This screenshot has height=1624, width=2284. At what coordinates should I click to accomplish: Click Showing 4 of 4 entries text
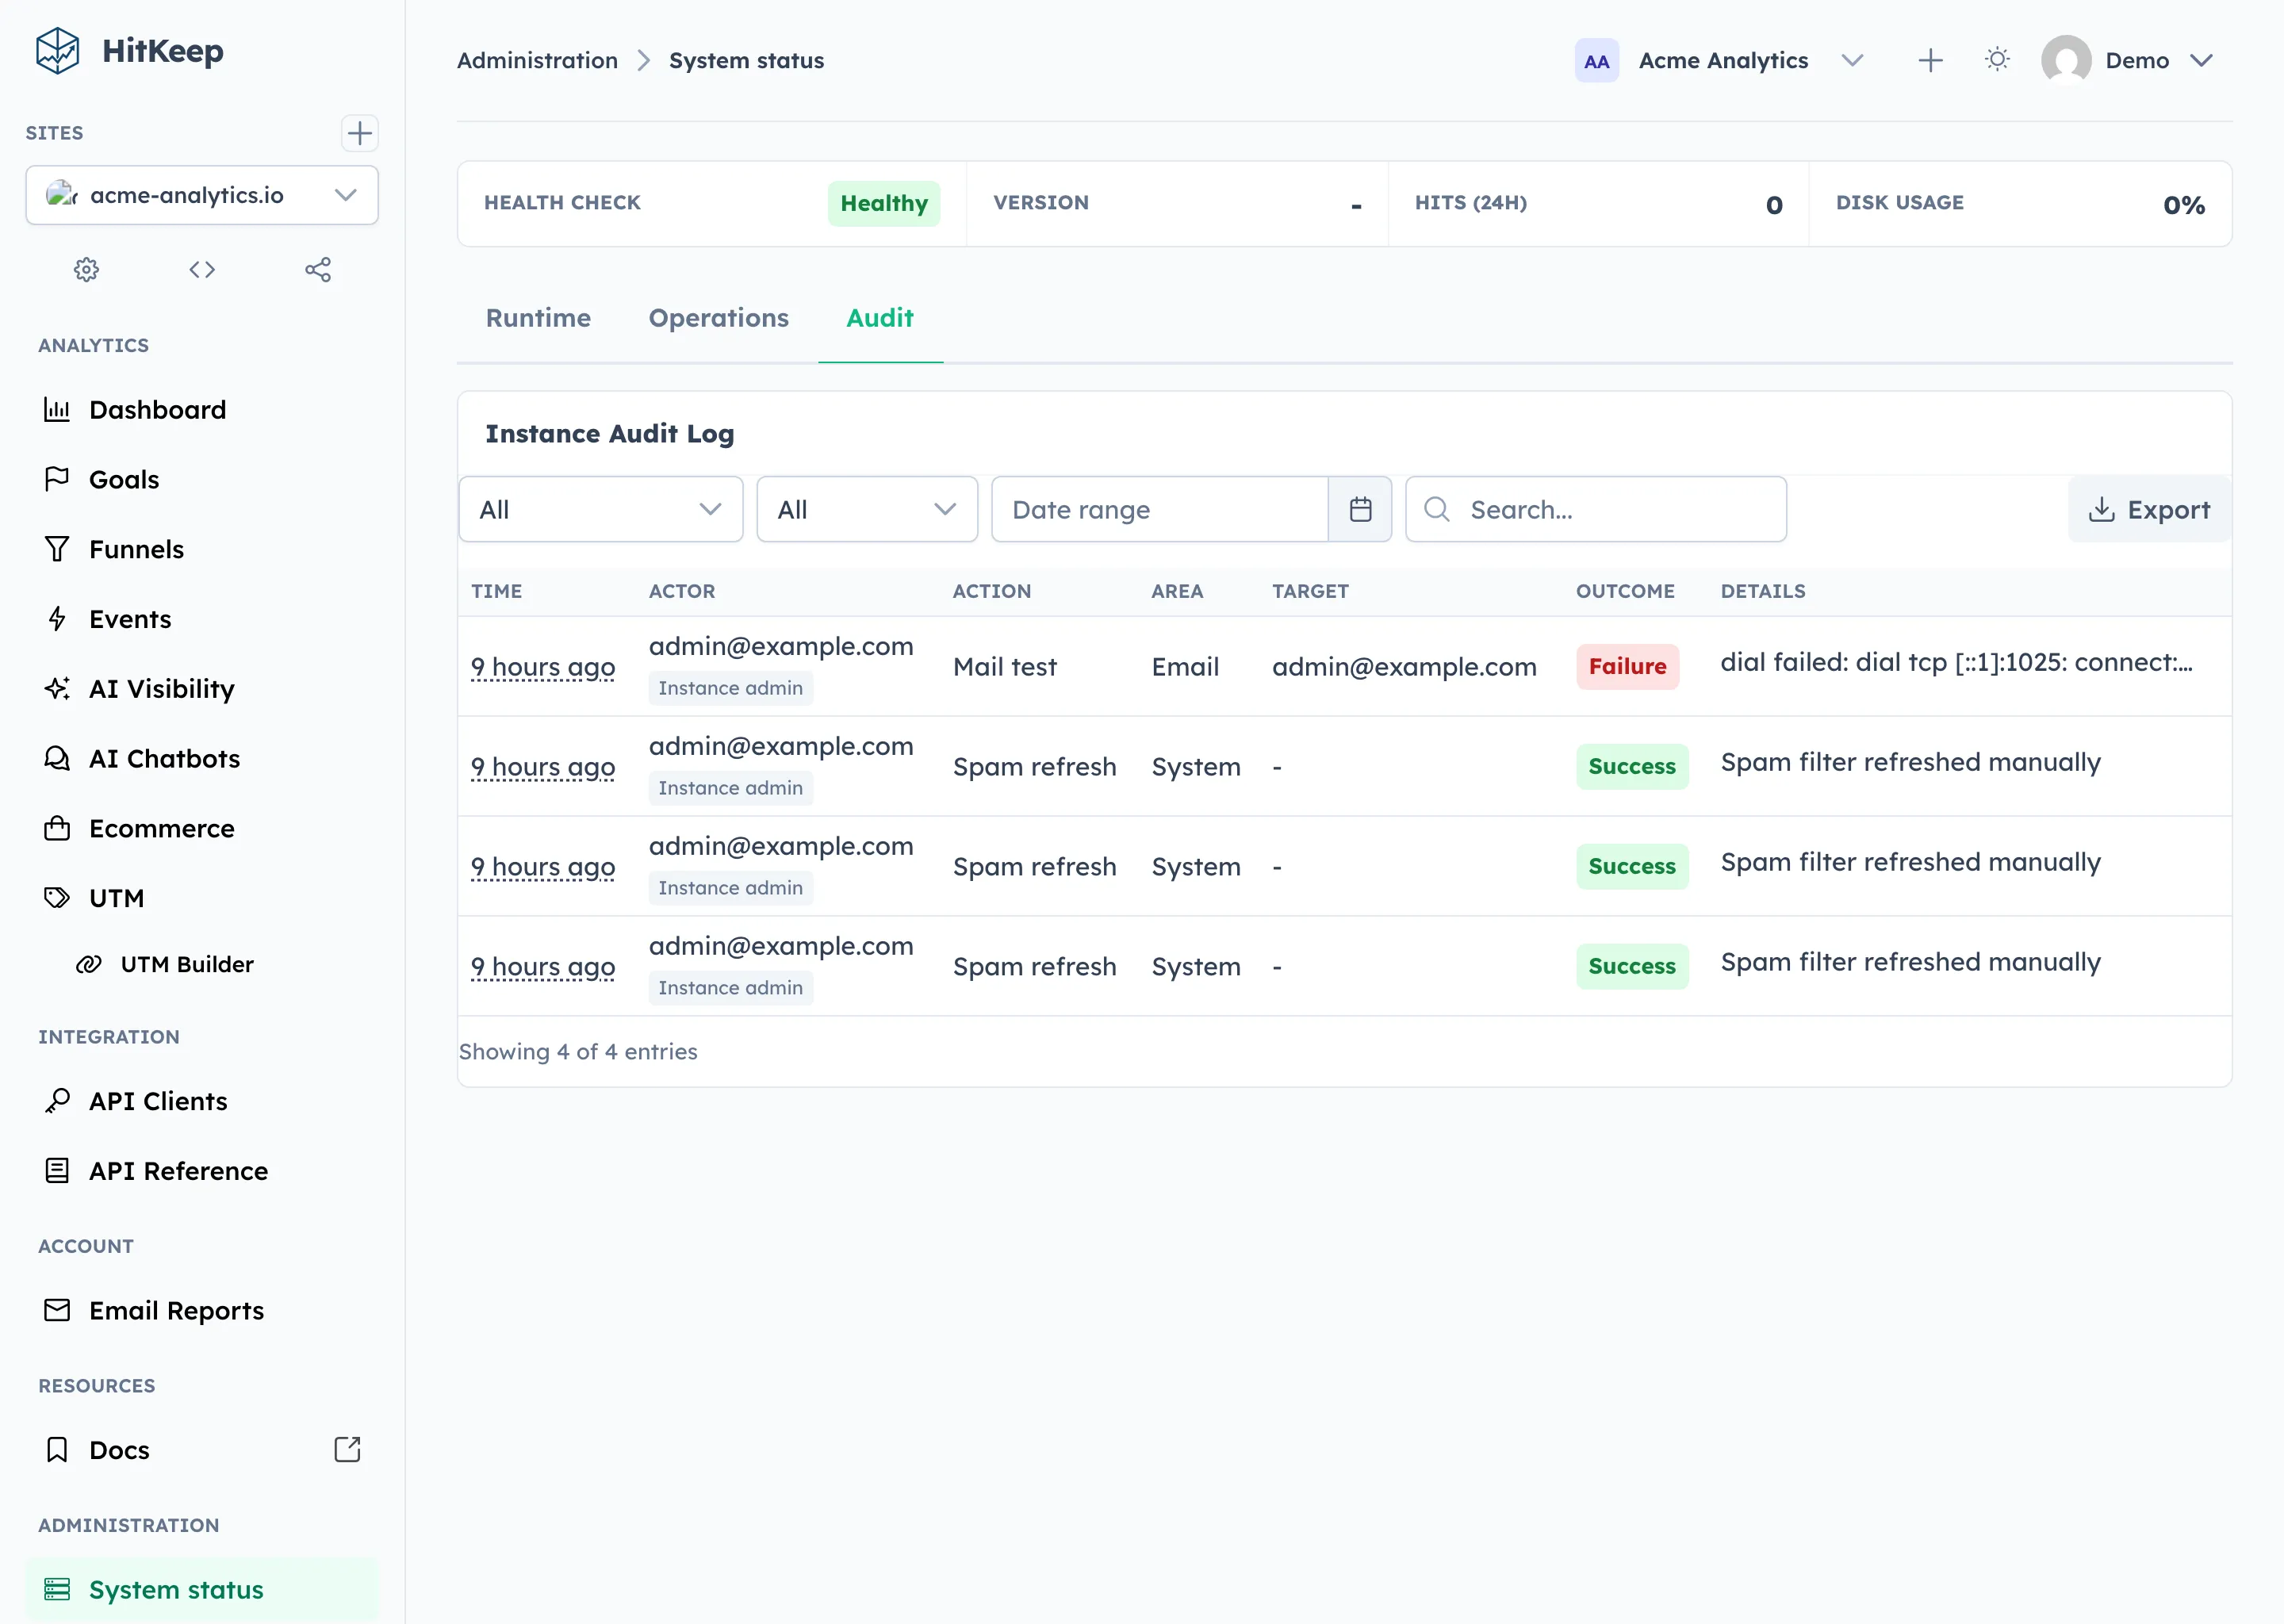pos(578,1052)
